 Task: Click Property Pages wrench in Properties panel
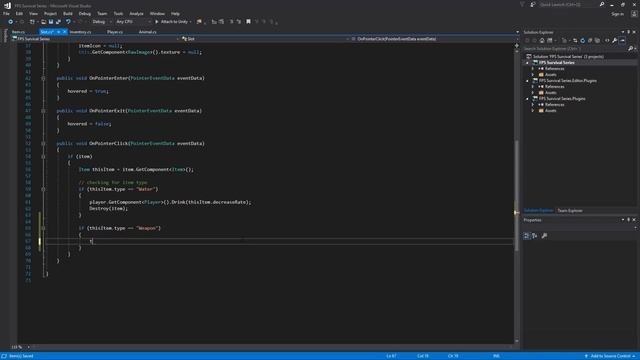pyautogui.click(x=544, y=236)
